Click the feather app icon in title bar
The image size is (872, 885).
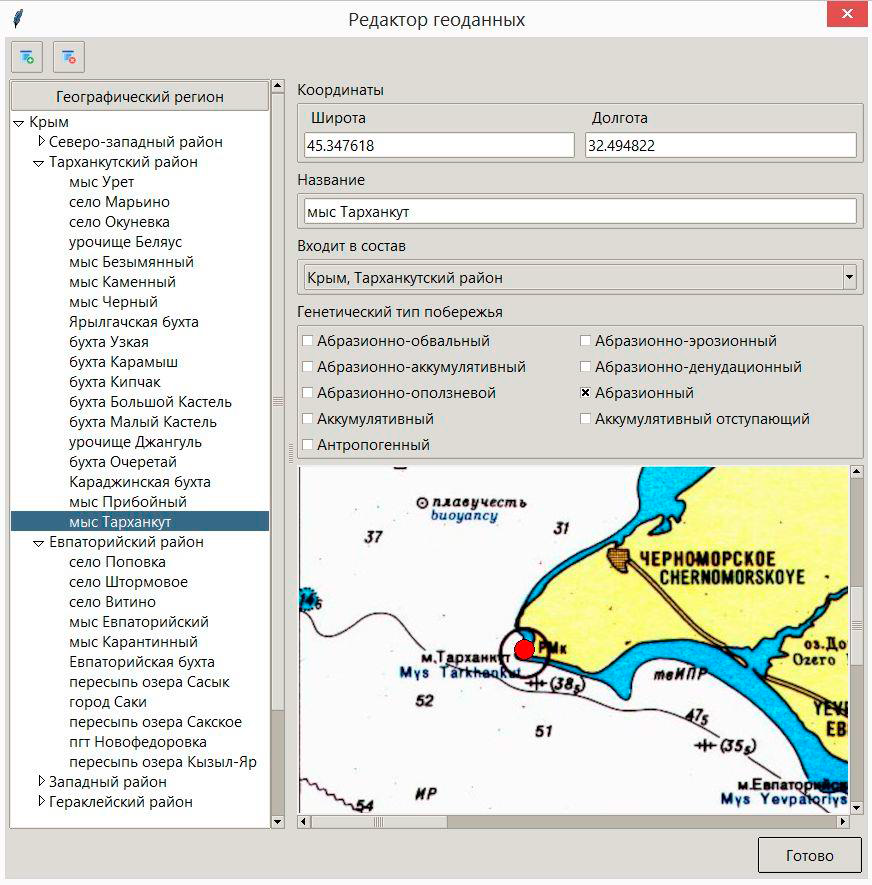pyautogui.click(x=18, y=19)
